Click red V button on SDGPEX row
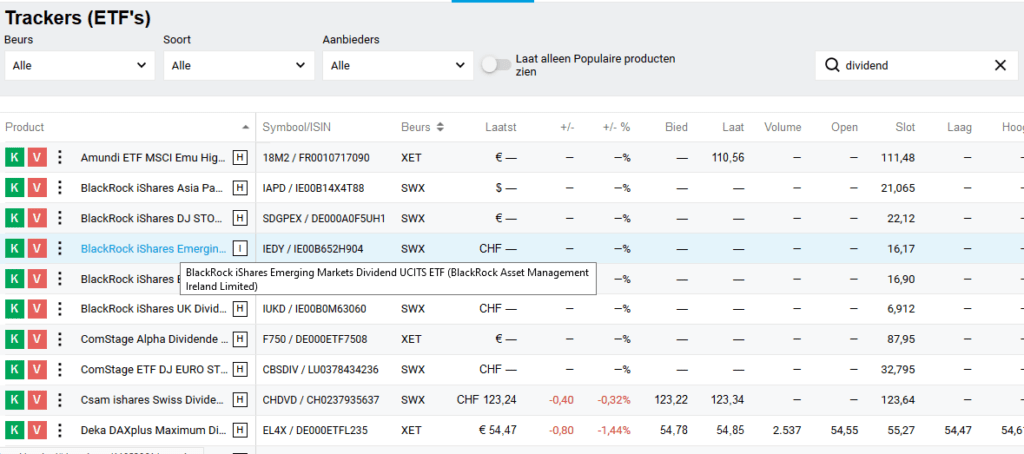This screenshot has height=454, width=1024. (37, 218)
